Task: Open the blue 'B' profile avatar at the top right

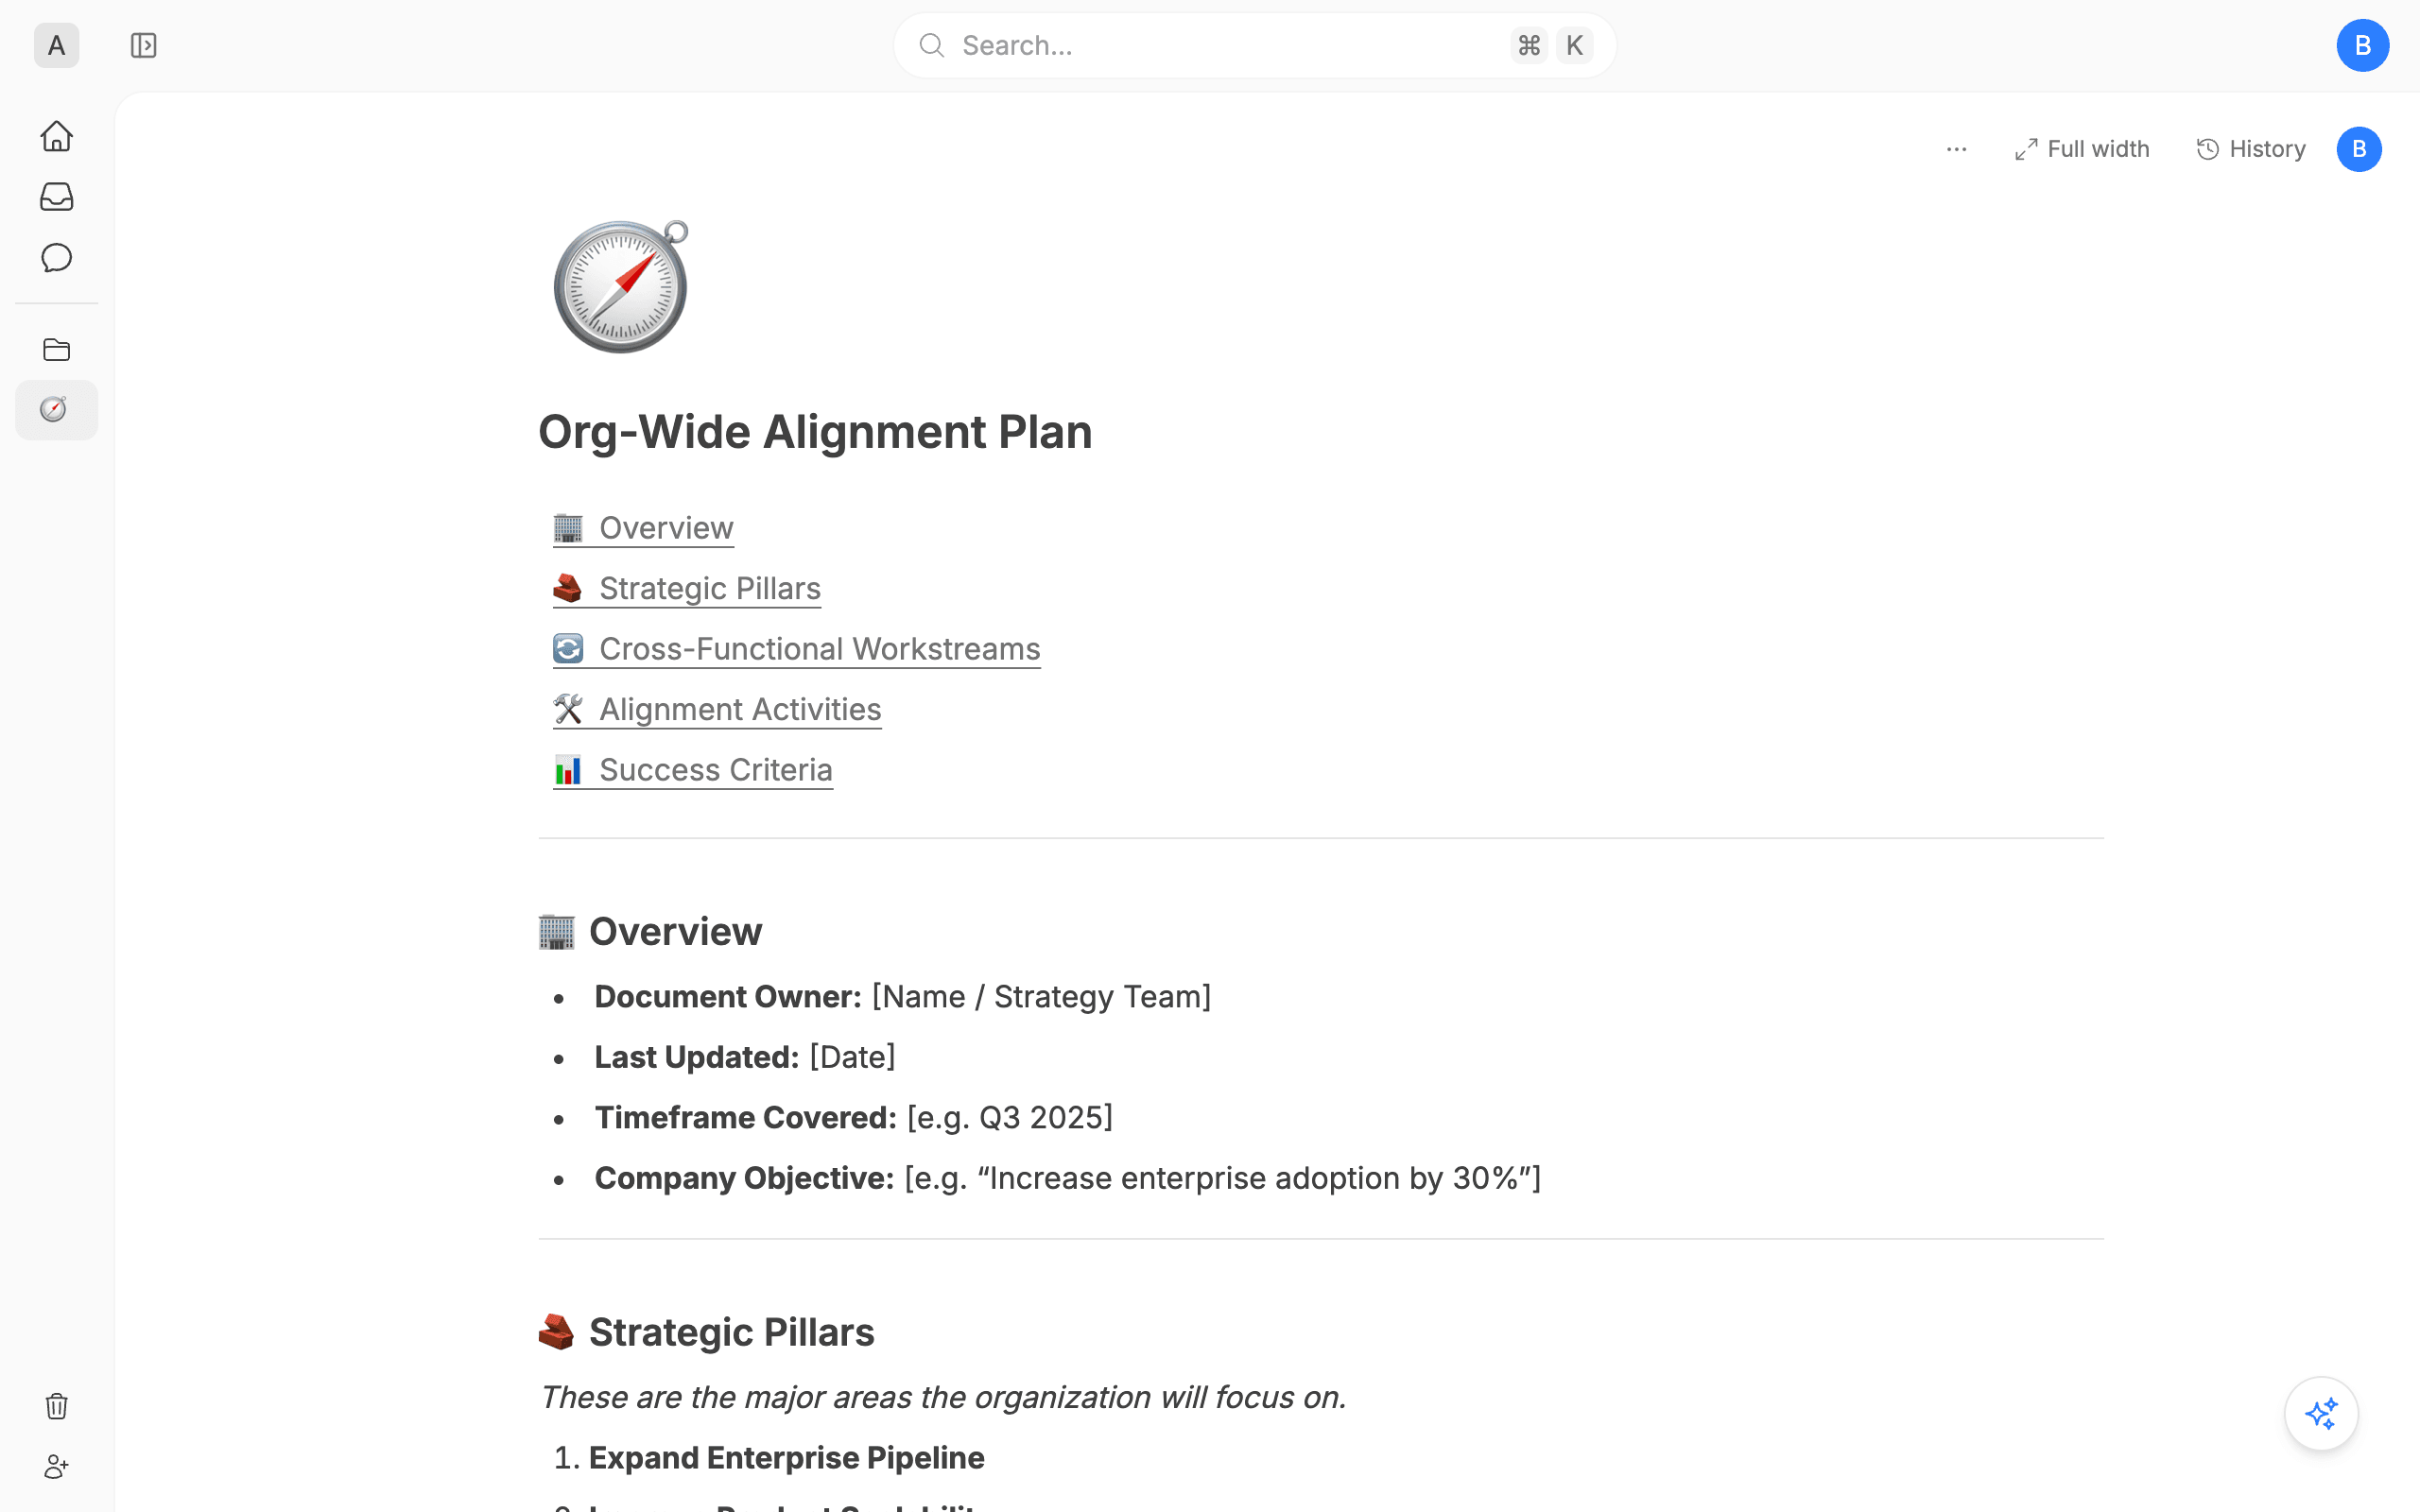Action: tap(2362, 46)
